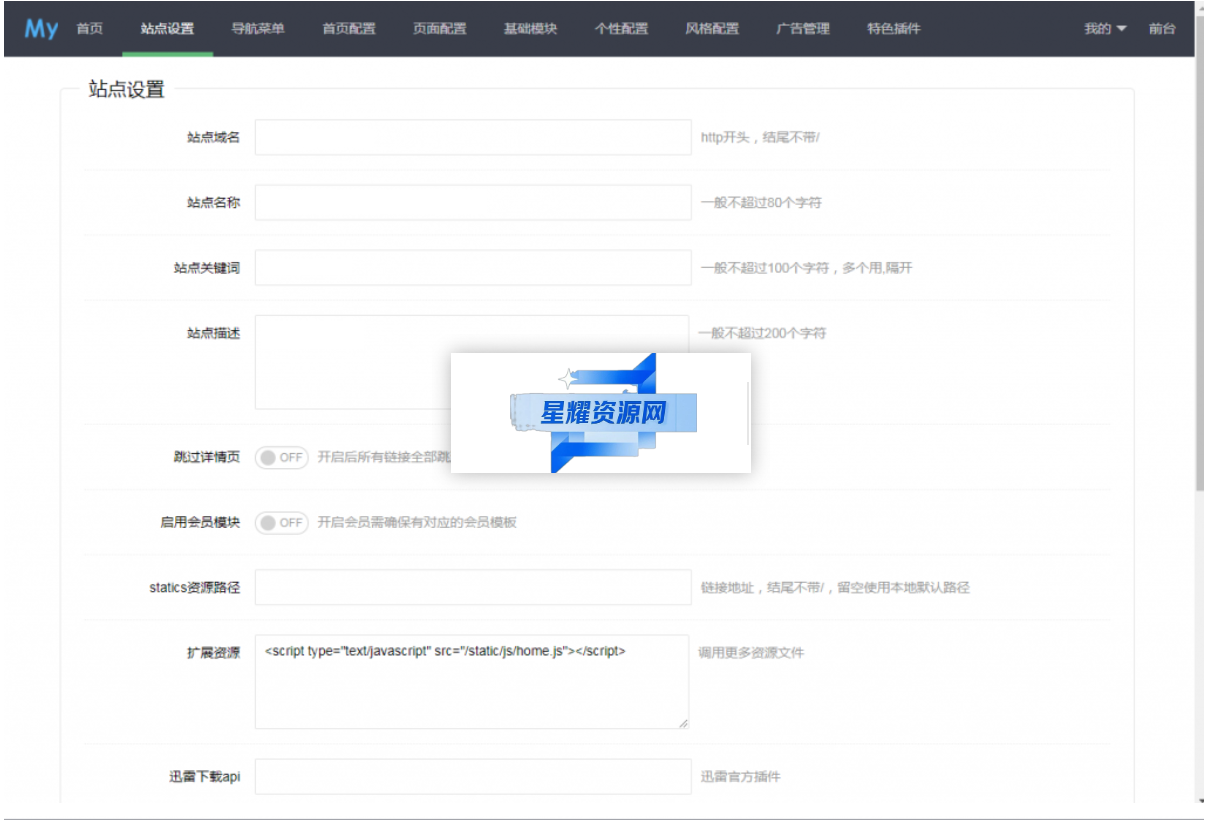Click the 迅雷下载api field label
This screenshot has height=820, width=1207.
205,776
